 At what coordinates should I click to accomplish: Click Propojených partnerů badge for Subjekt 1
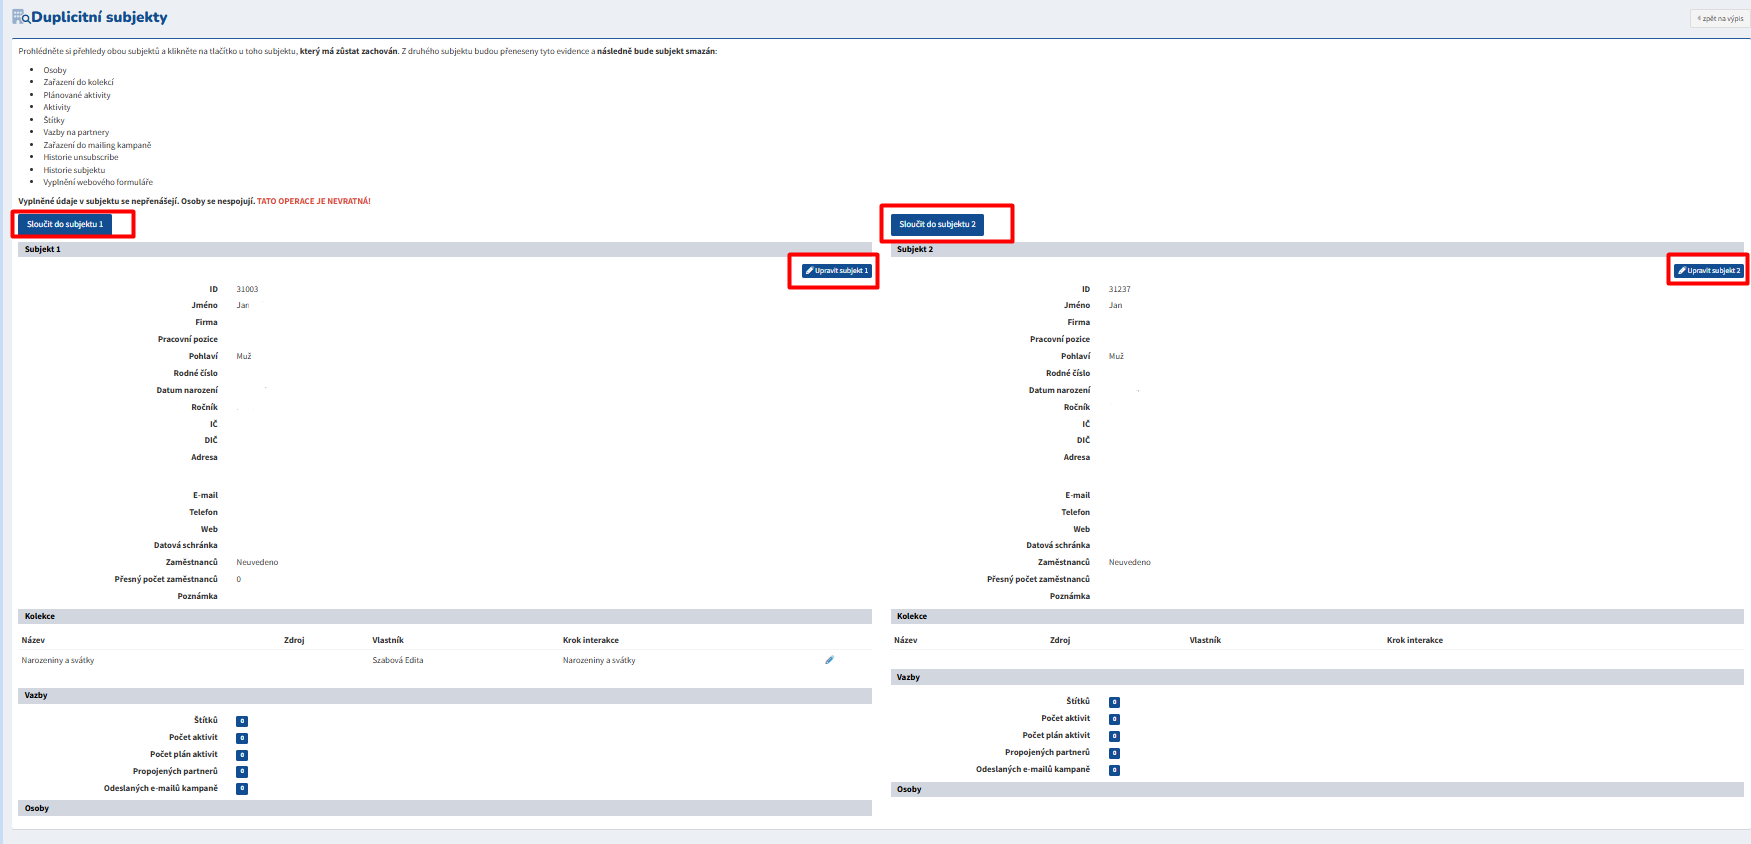pos(242,772)
